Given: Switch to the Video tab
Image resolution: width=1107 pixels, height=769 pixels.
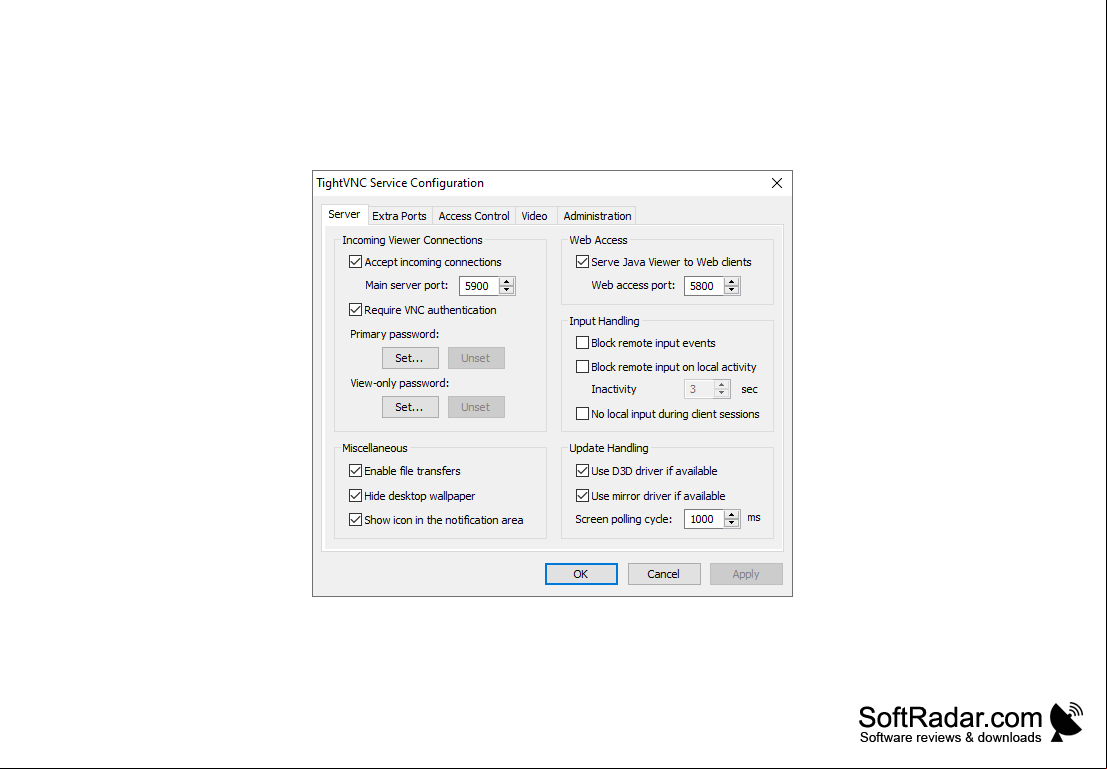Looking at the screenshot, I should pos(534,216).
